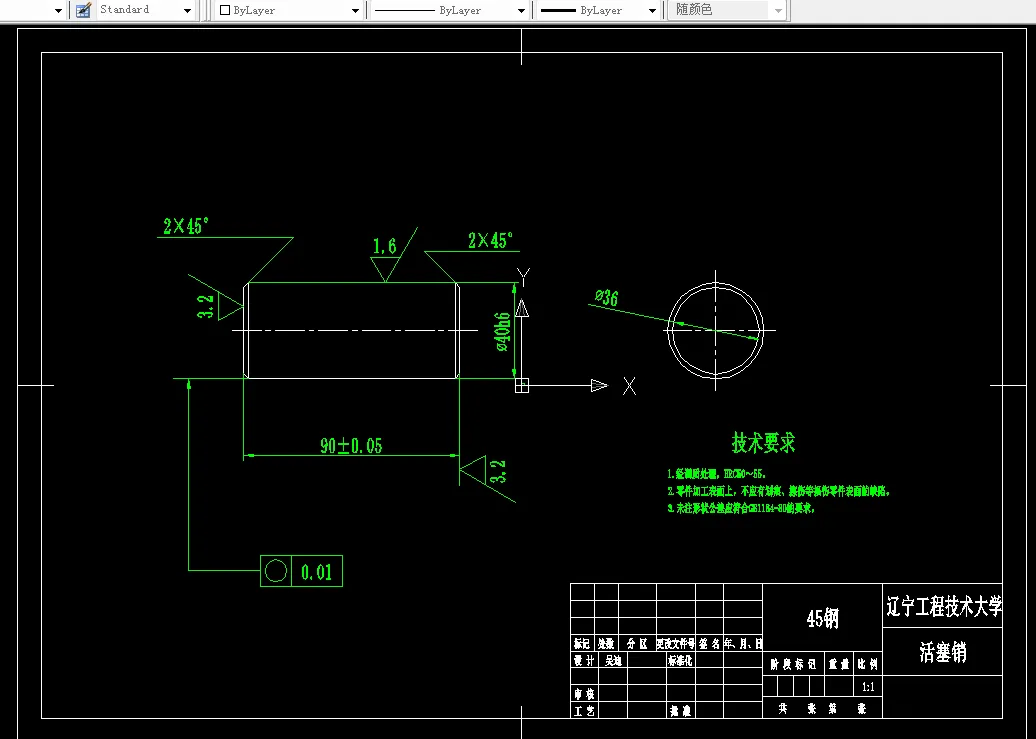1036x739 pixels.
Task: Select the 更改文件号 header cell
Action: [x=675, y=643]
